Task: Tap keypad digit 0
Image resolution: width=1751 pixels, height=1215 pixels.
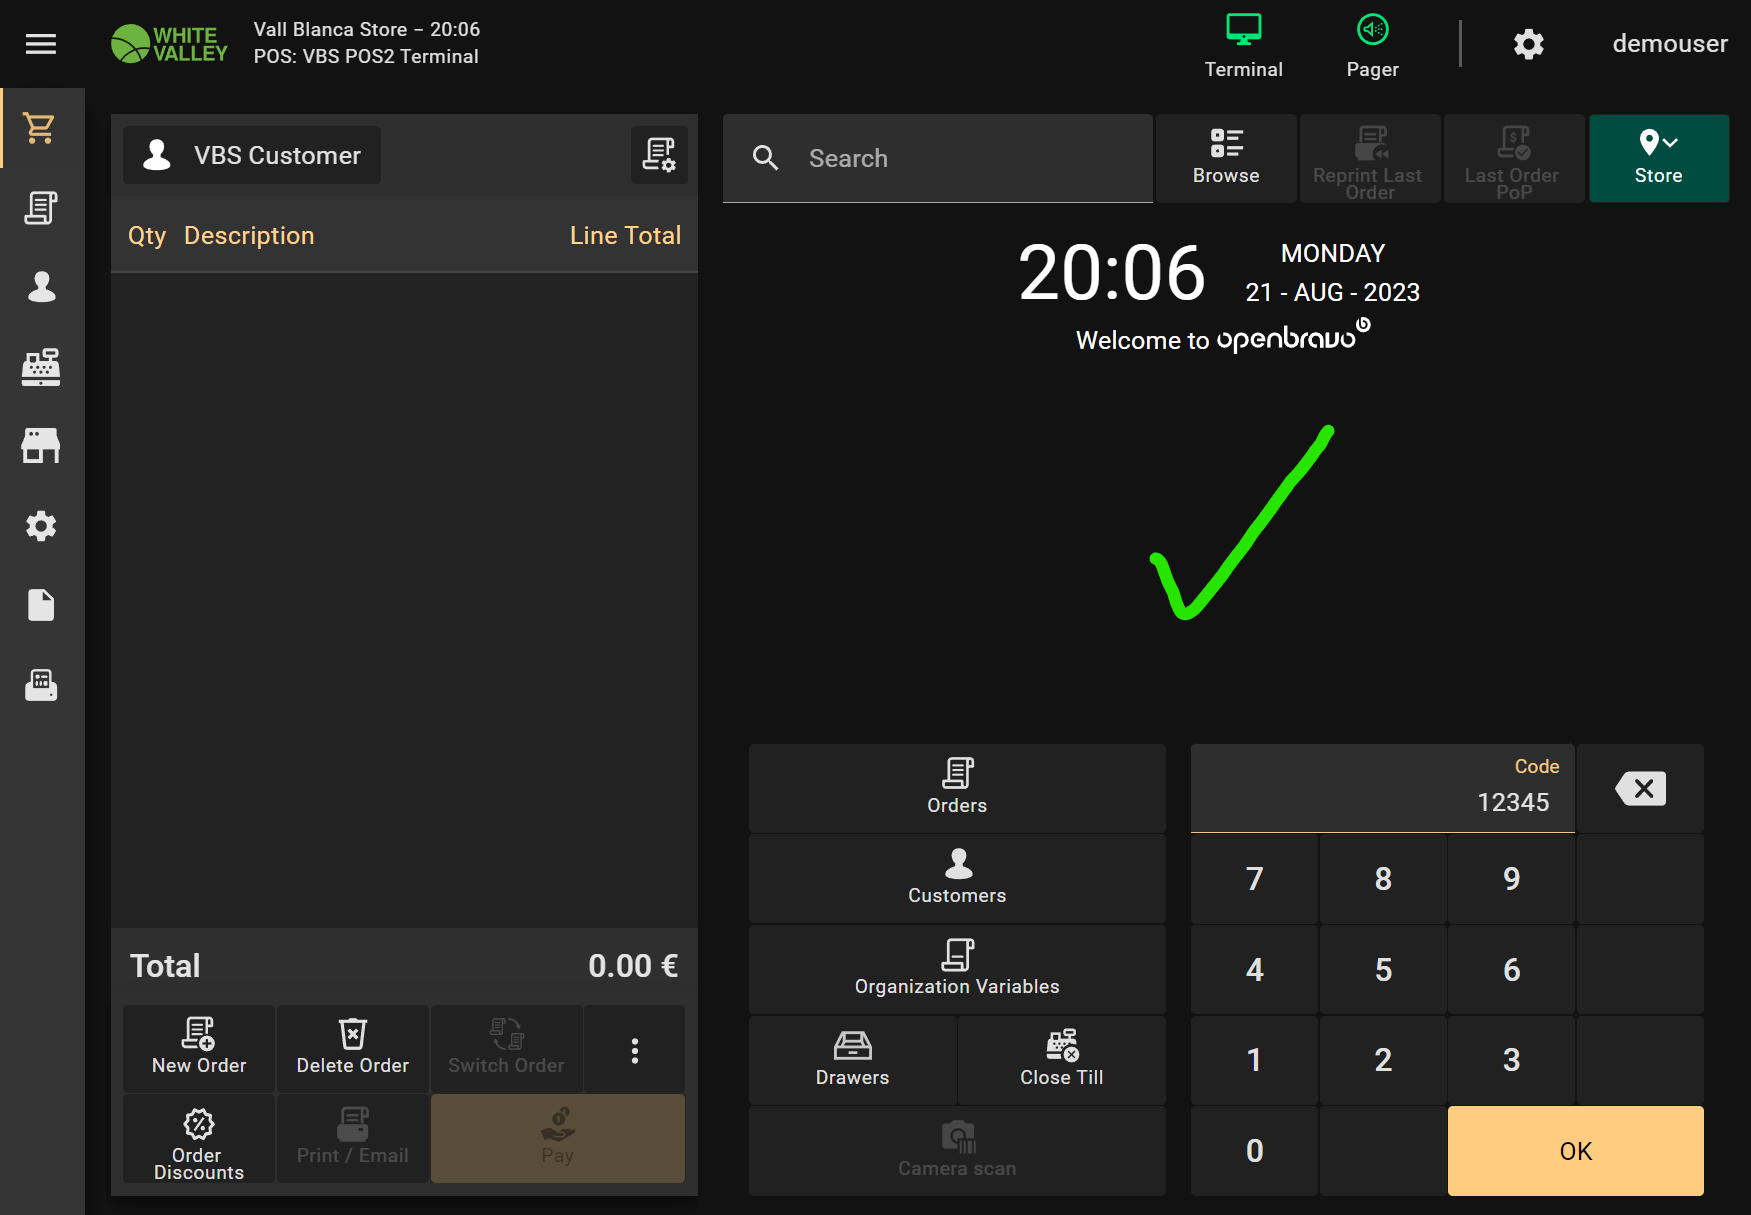Action: [1254, 1151]
